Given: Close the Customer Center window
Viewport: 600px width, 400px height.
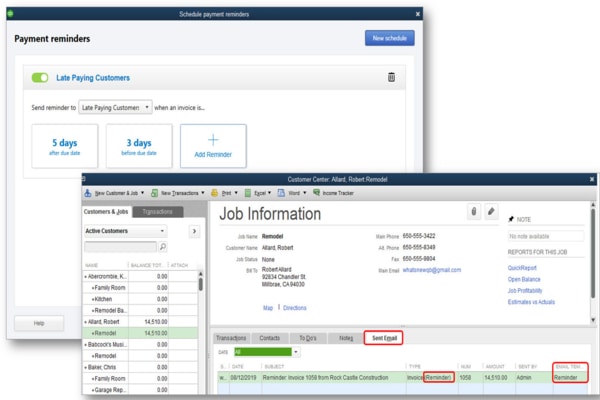Looking at the screenshot, I should [592, 179].
